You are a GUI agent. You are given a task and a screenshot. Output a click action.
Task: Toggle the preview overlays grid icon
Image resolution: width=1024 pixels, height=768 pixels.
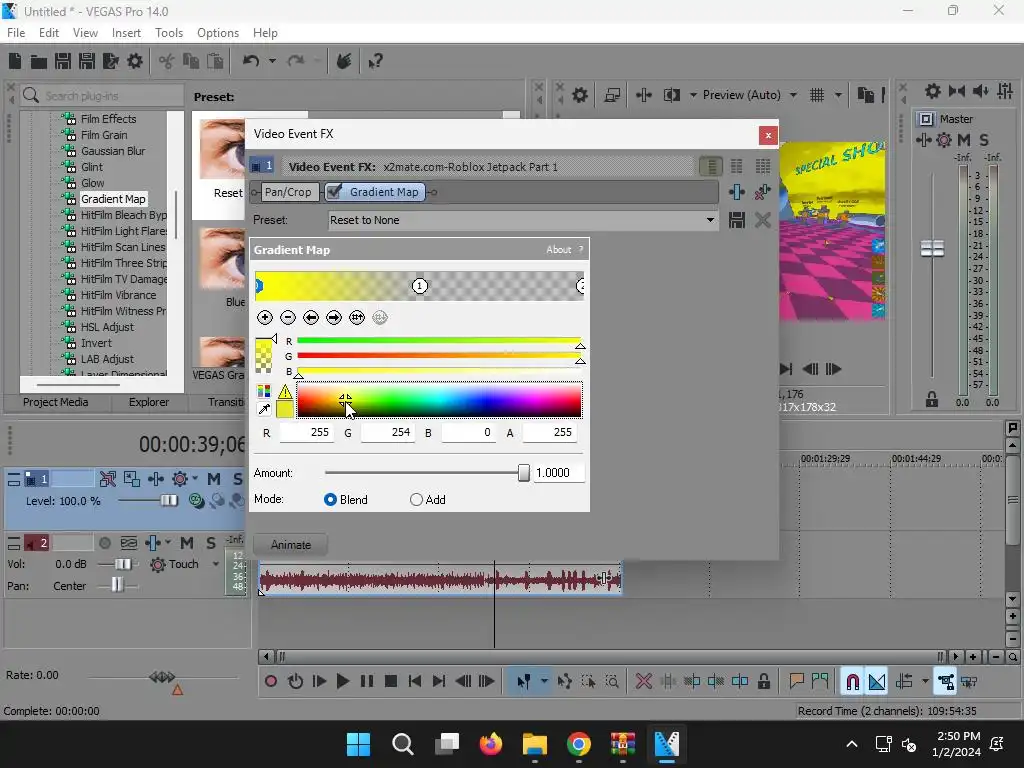coord(817,95)
